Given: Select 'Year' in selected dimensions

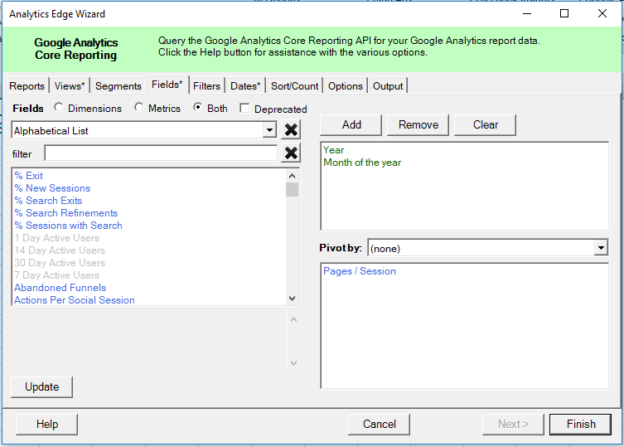Looking at the screenshot, I should [x=333, y=150].
